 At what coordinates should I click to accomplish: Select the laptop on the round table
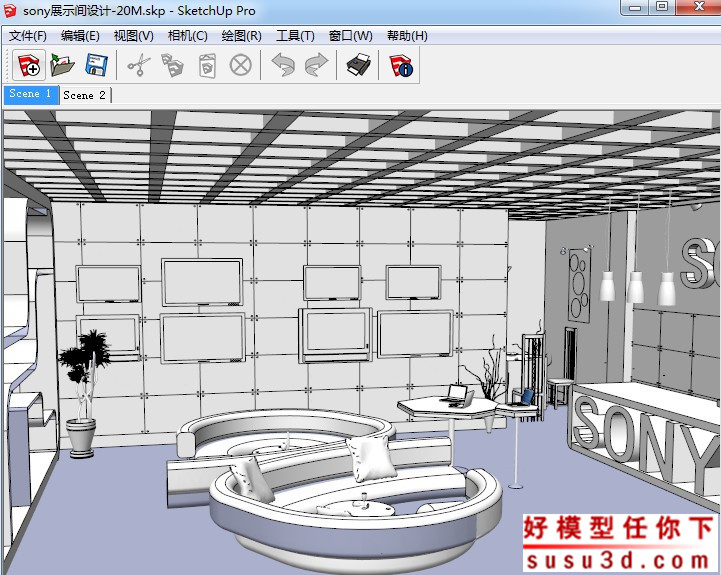459,396
